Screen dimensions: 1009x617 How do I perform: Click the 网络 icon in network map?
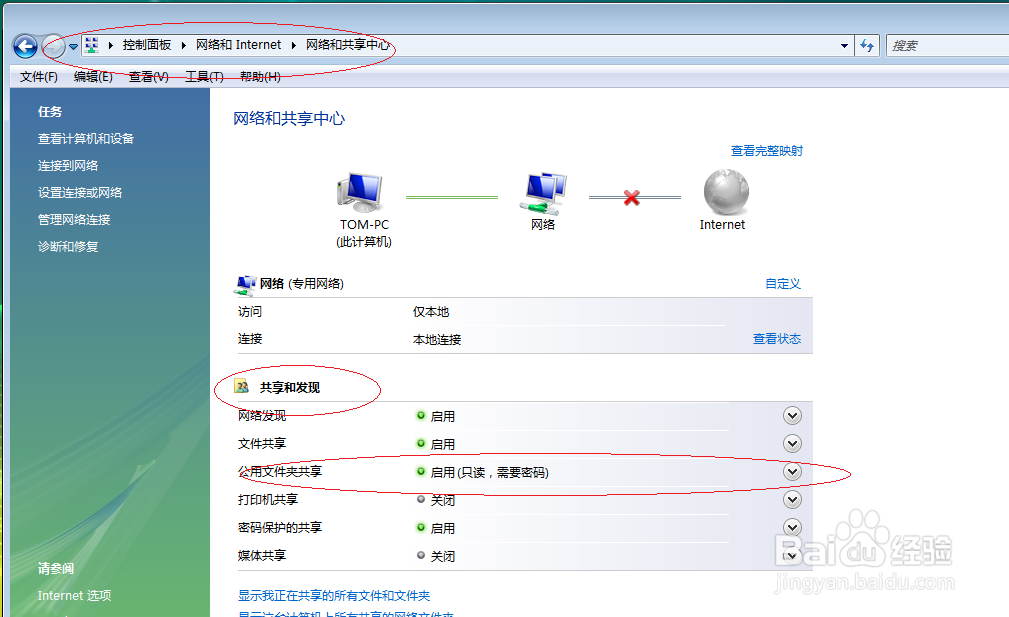[x=543, y=192]
